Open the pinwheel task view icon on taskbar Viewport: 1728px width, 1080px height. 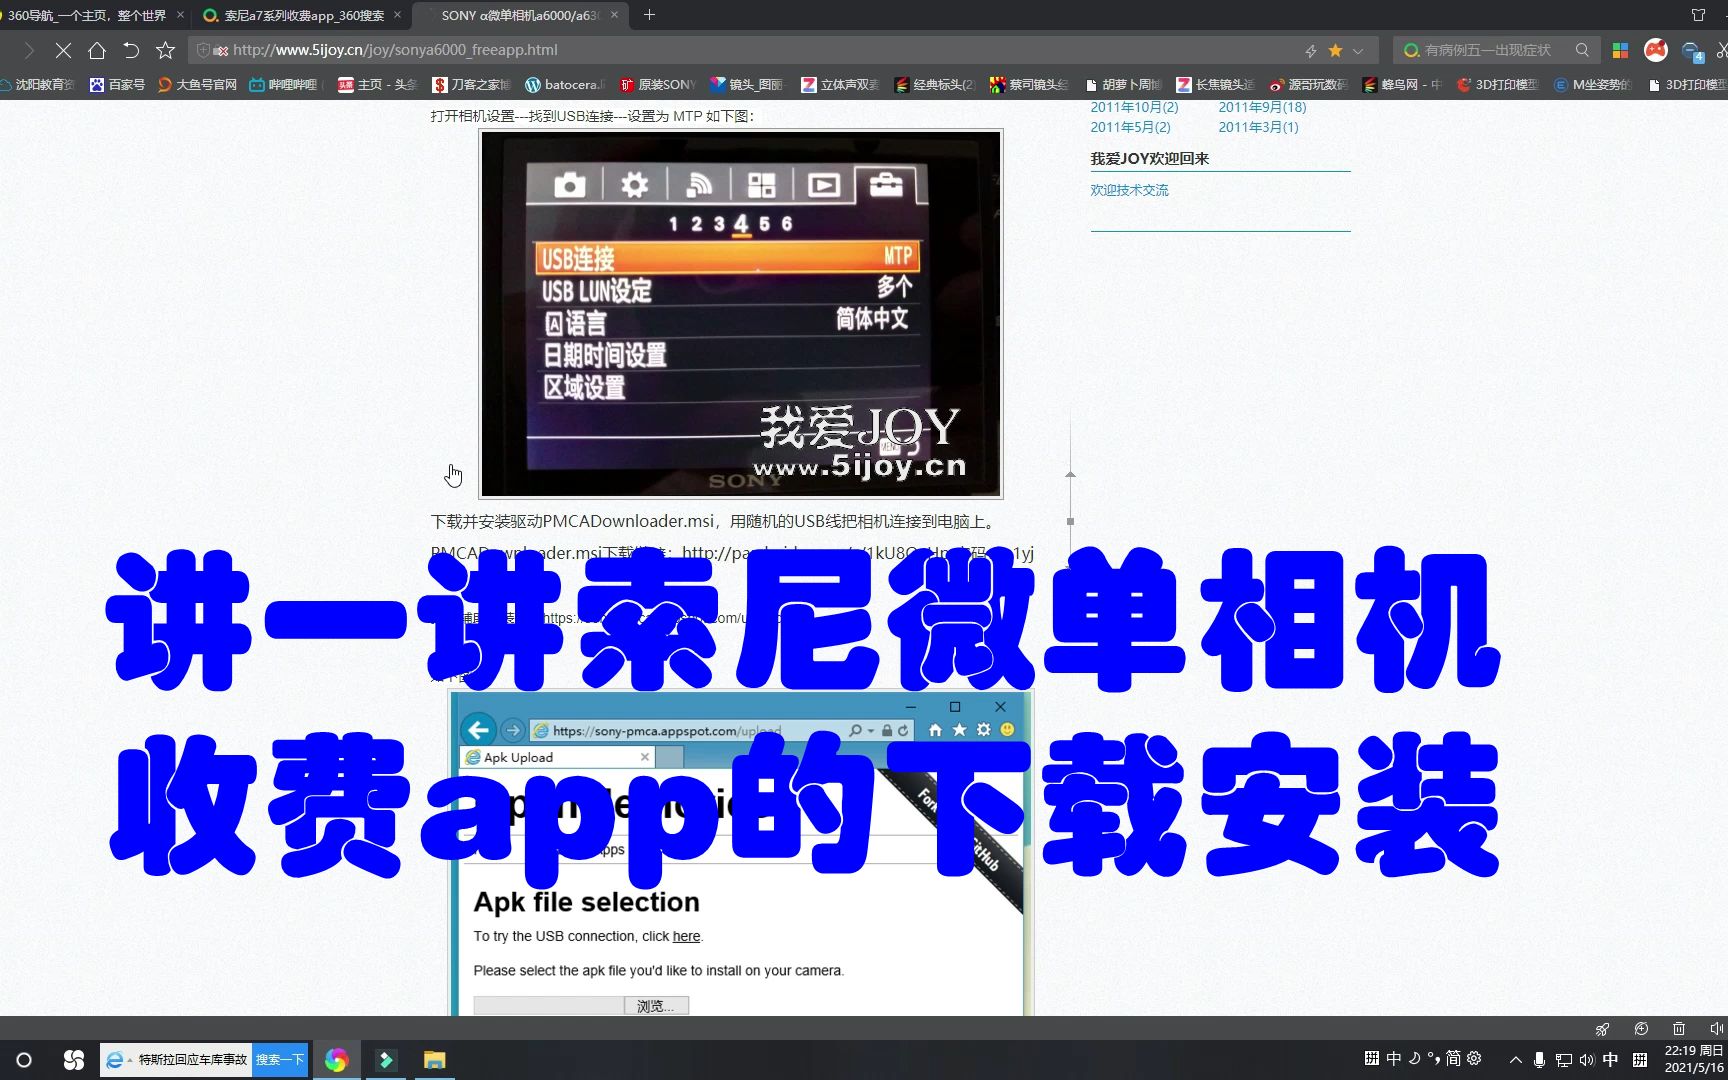73,1060
